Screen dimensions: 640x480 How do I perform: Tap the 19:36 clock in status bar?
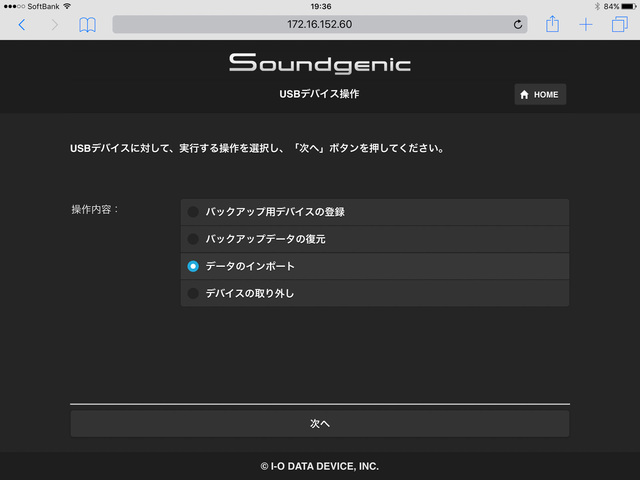point(321,7)
